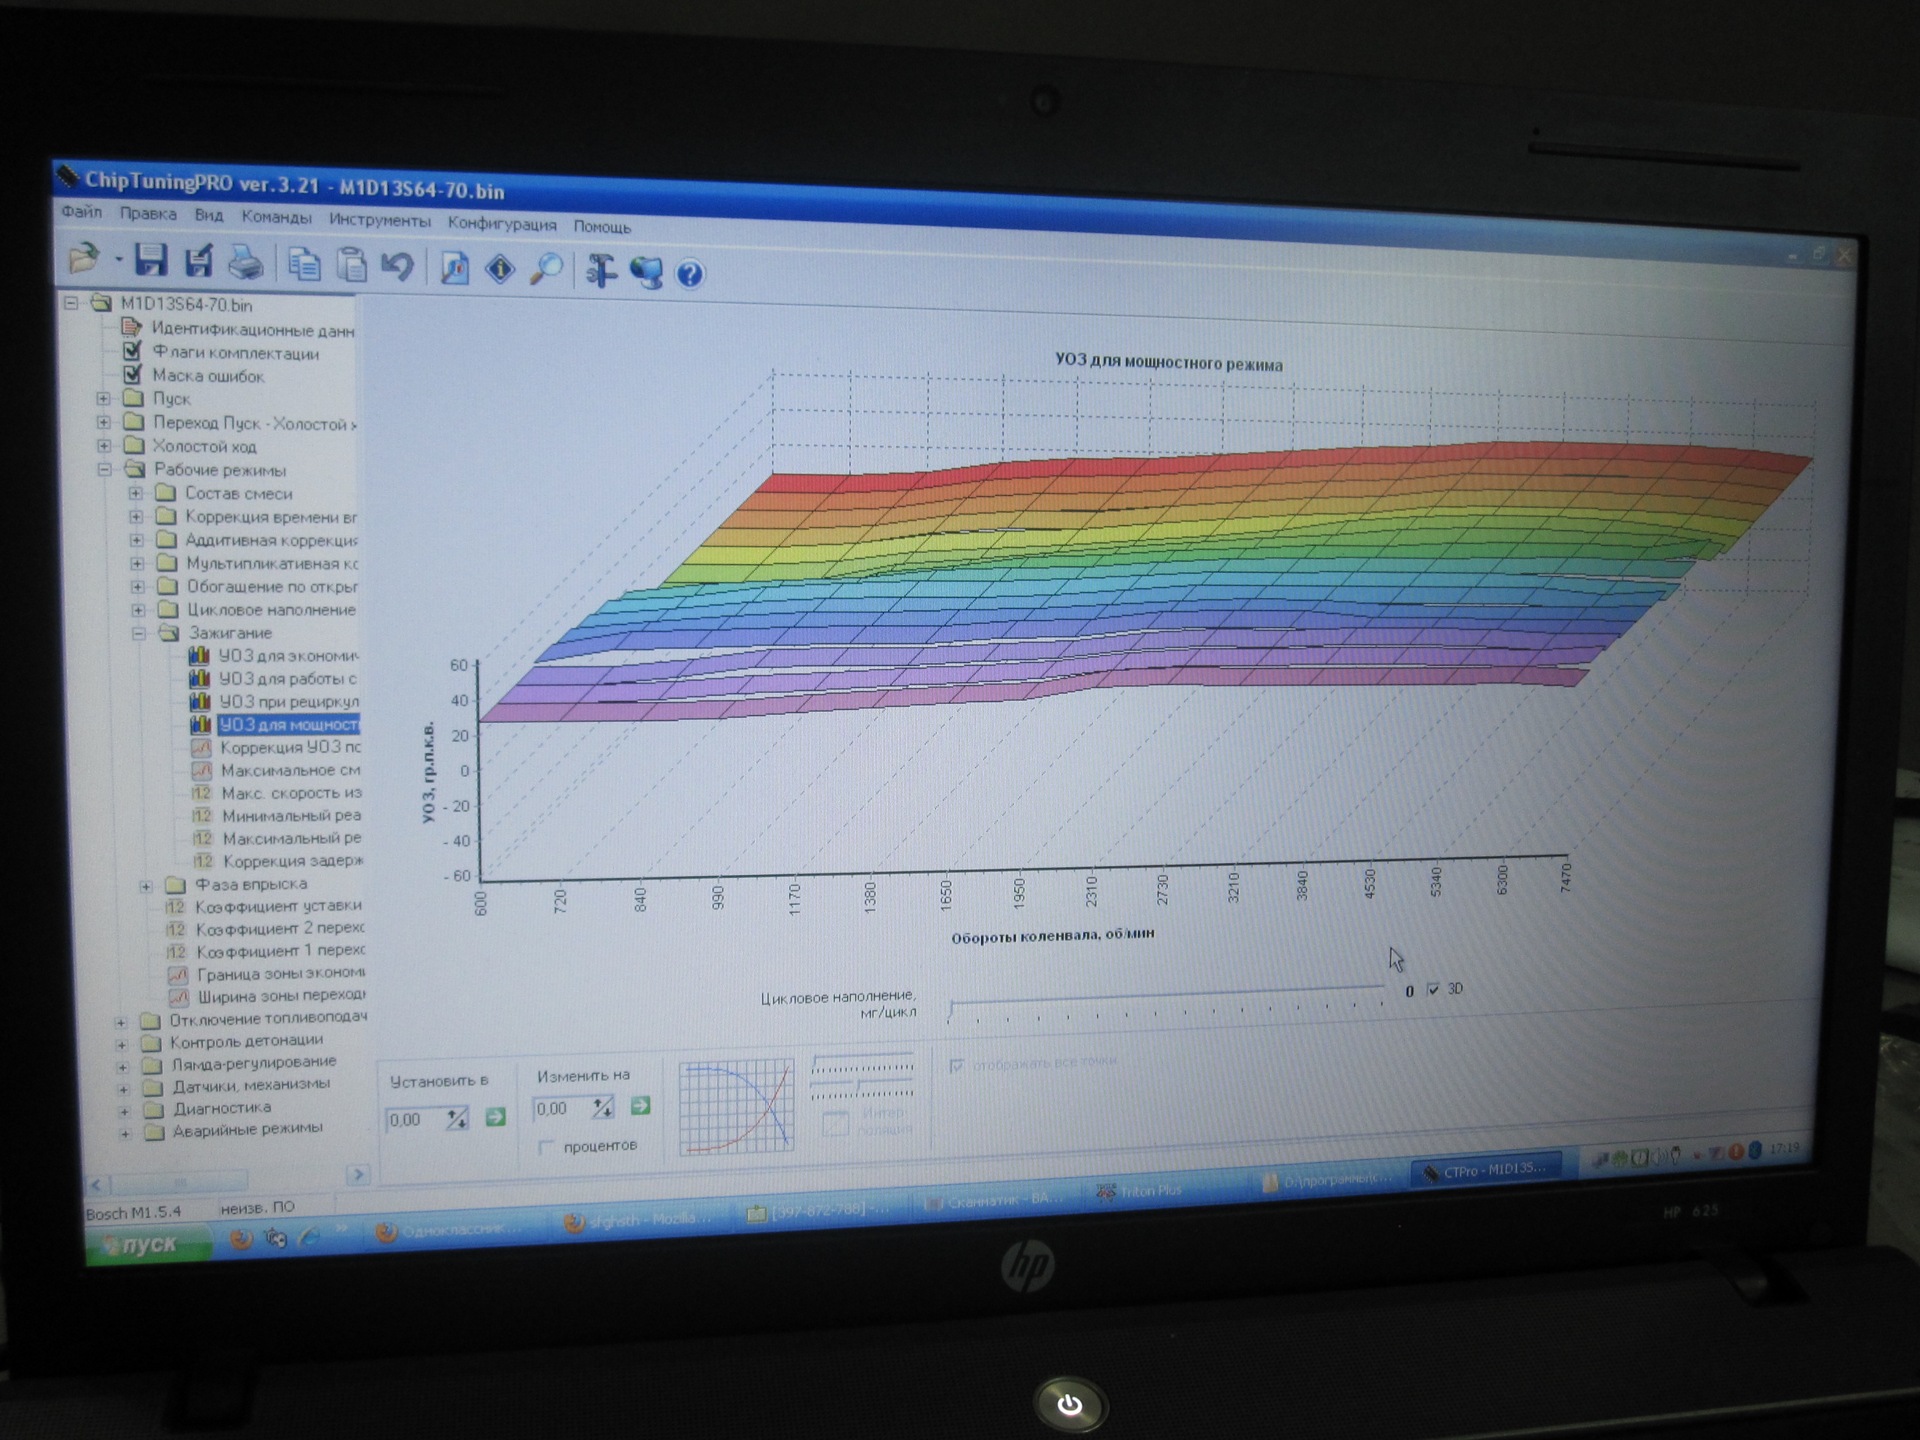1920x1440 pixels.
Task: Click the Print icon in toolbar
Action: coord(245,264)
